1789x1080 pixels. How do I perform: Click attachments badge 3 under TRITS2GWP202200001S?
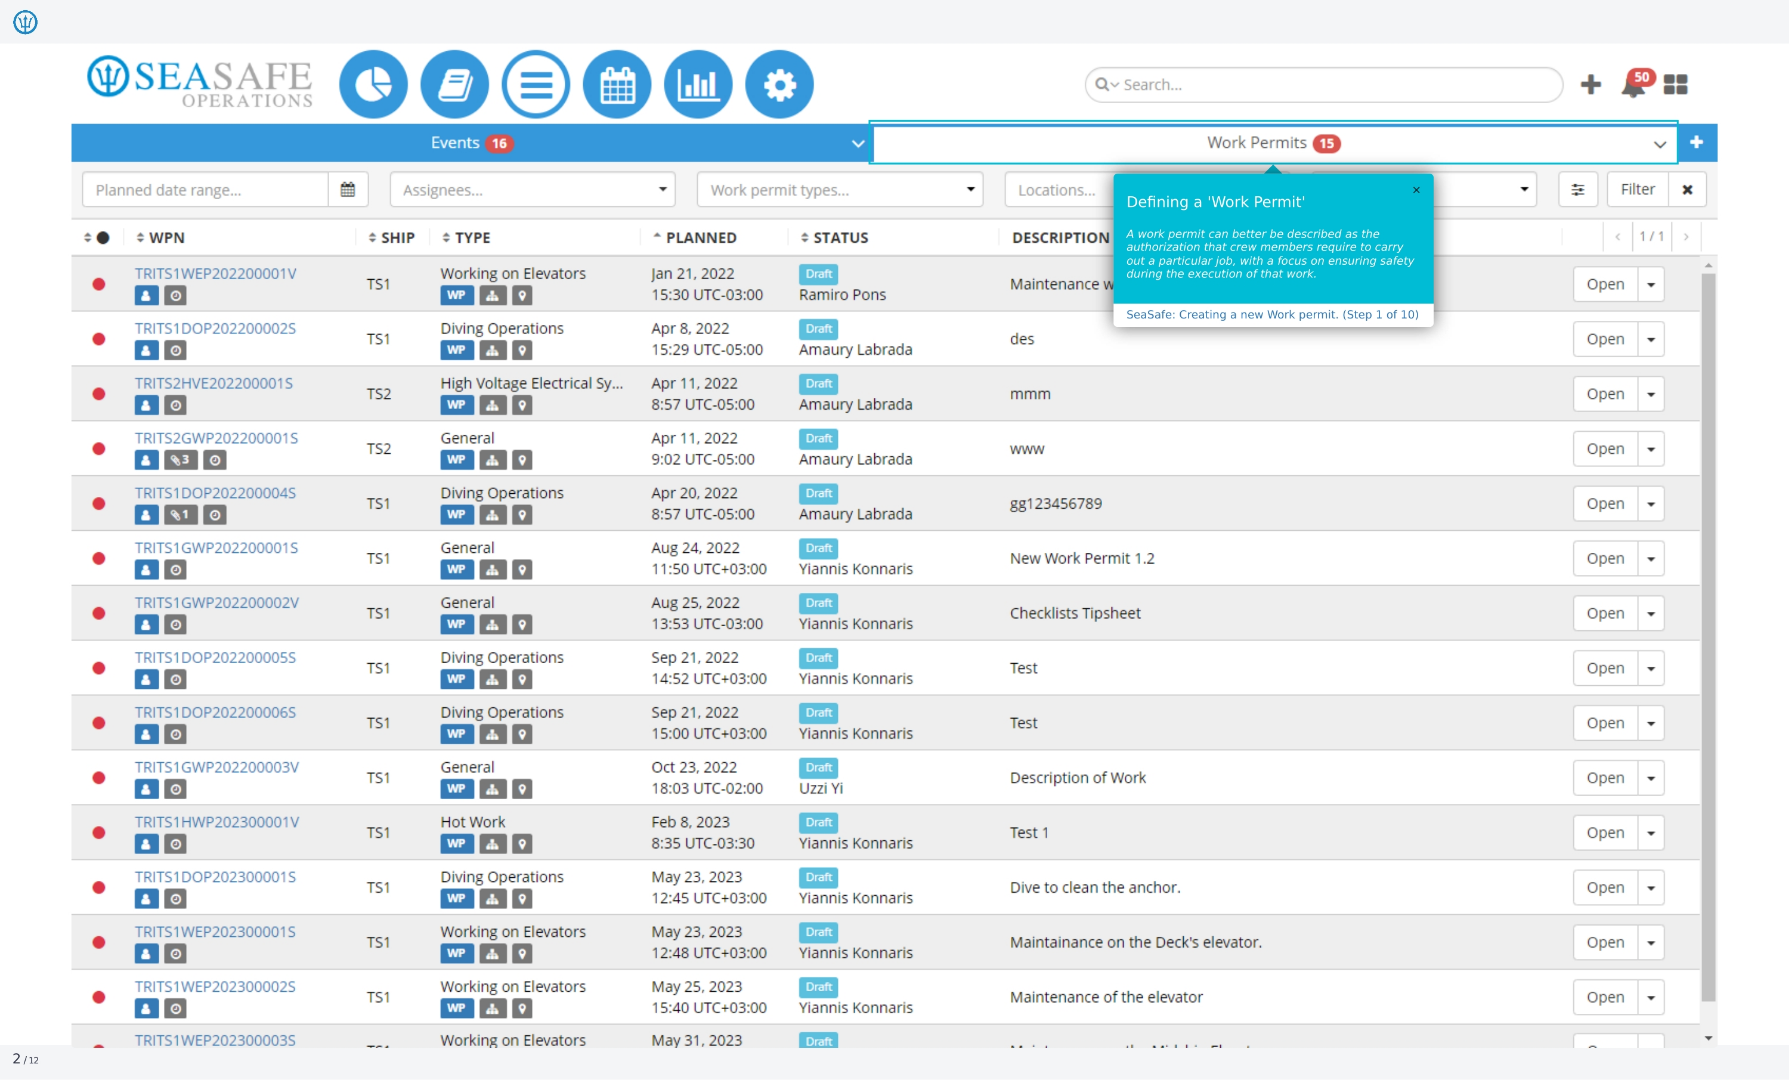pos(181,461)
